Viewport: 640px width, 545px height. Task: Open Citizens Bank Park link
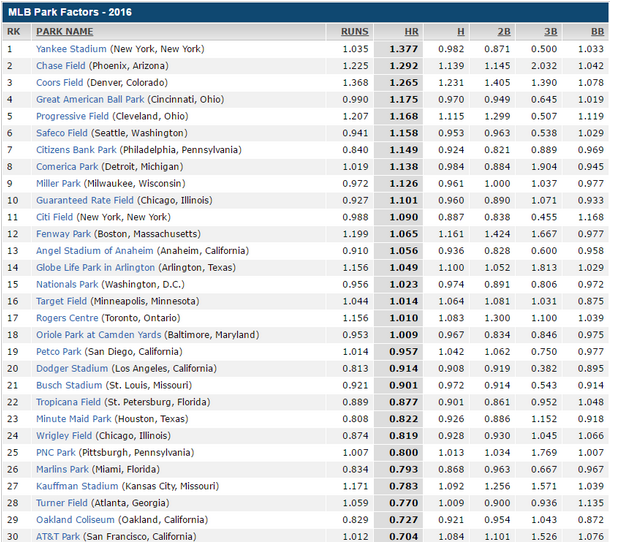pyautogui.click(x=76, y=150)
